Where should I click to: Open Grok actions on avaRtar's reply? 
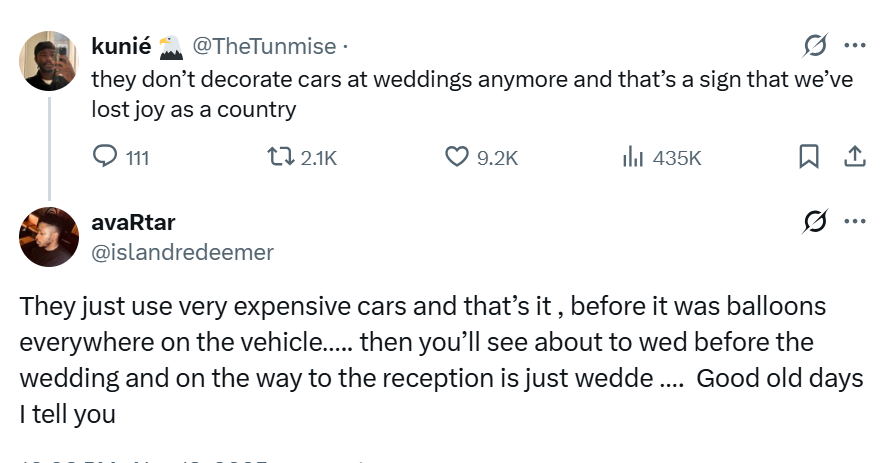pos(815,222)
